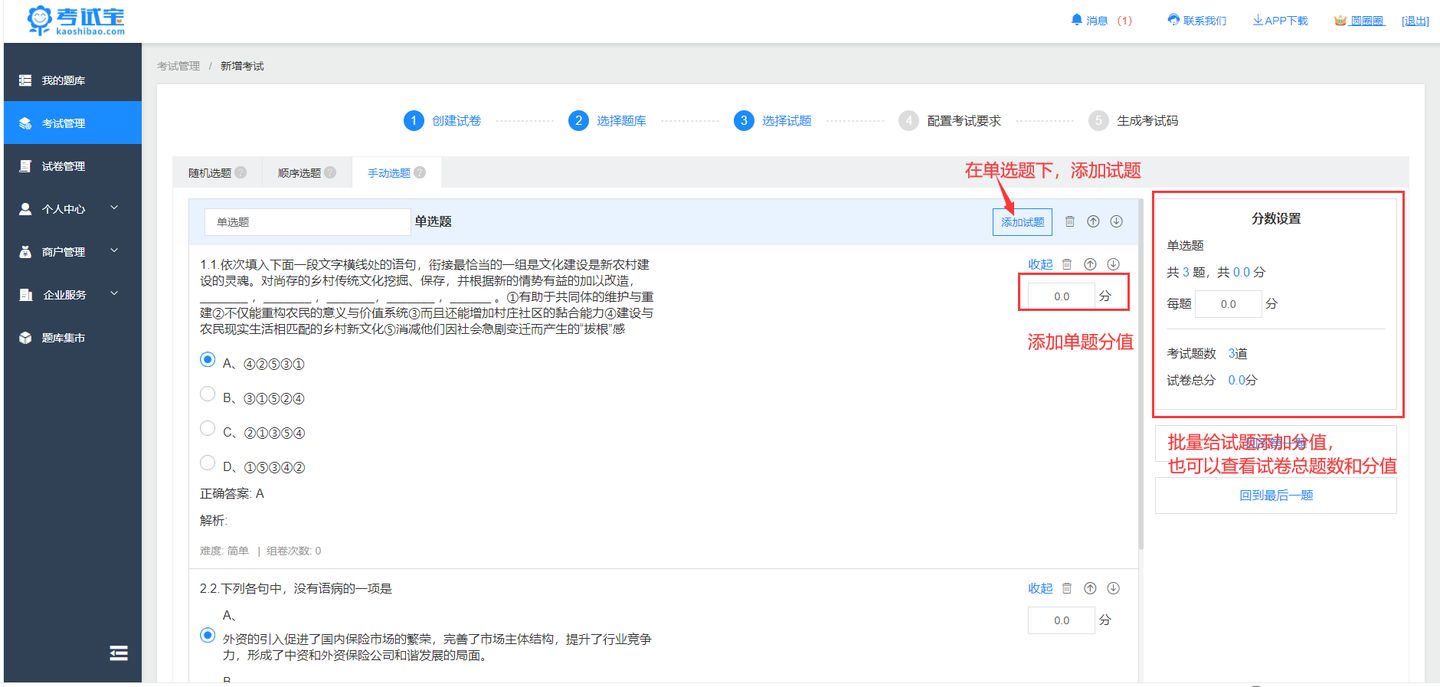Open the 单选题 question type dropdown
The height and width of the screenshot is (687, 1440).
pyautogui.click(x=307, y=220)
